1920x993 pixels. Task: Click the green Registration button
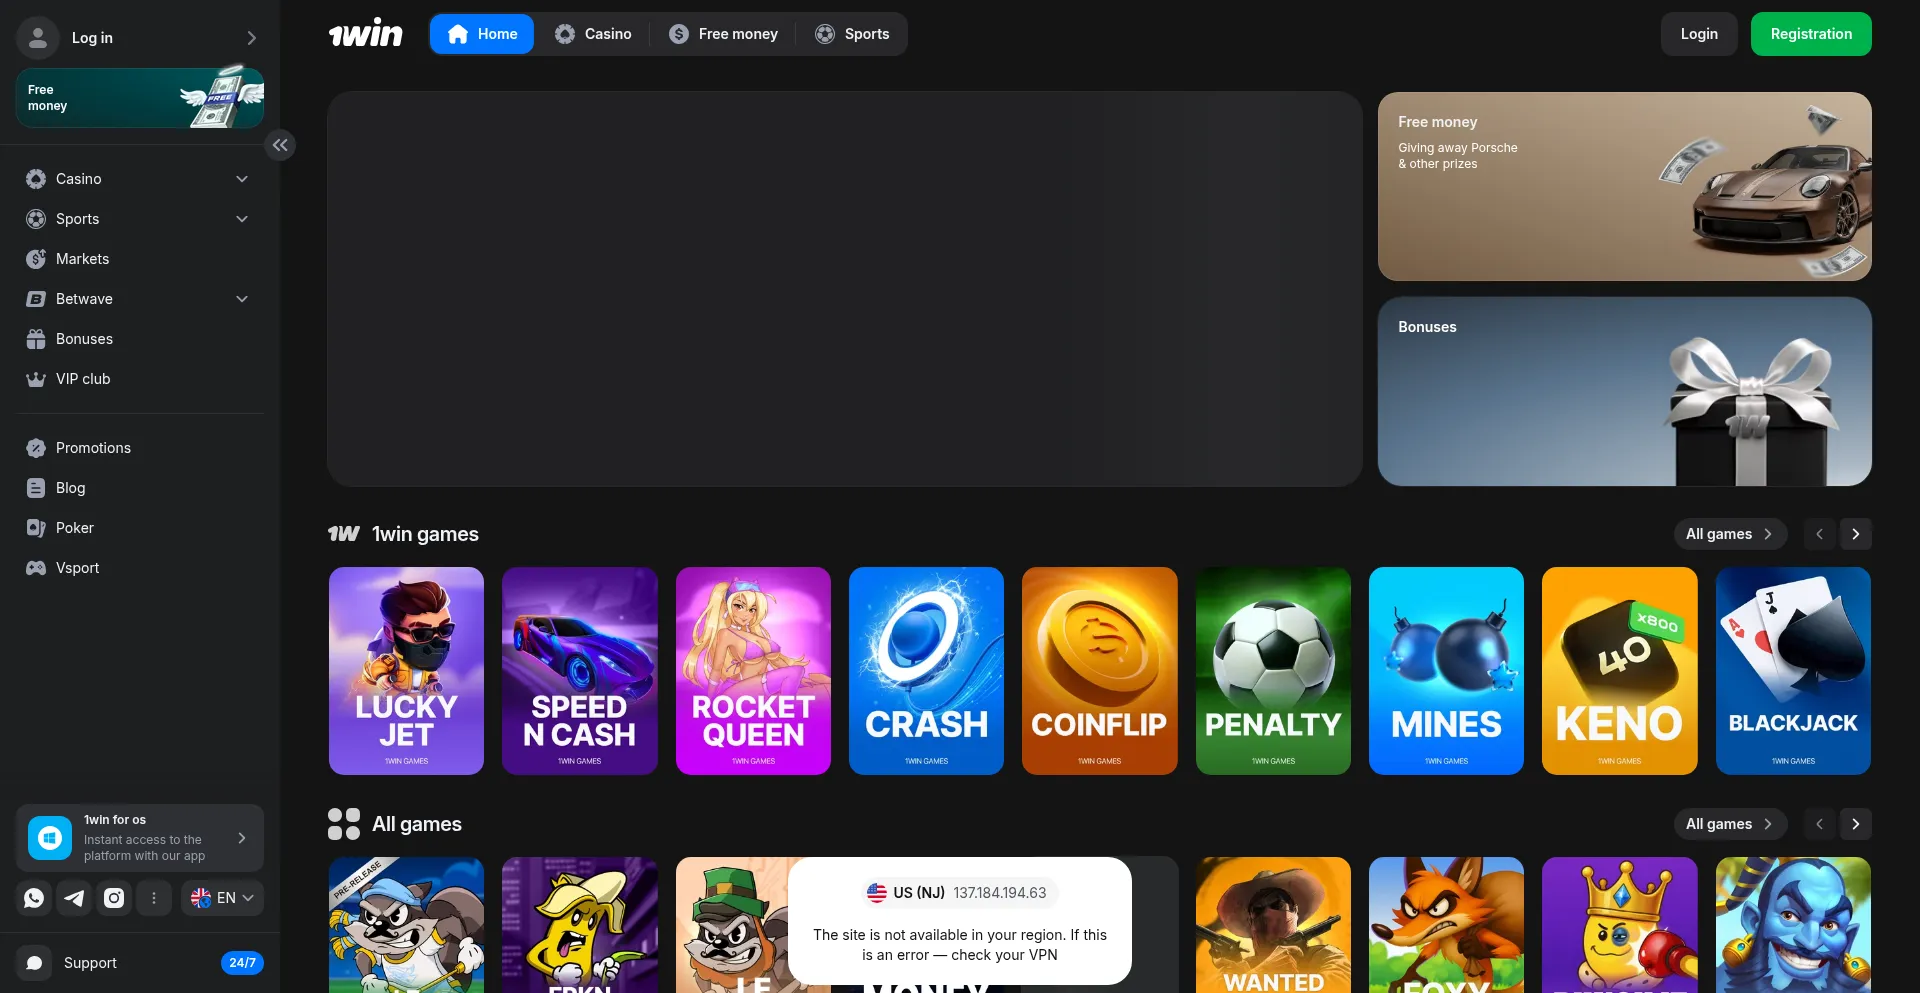(x=1811, y=34)
